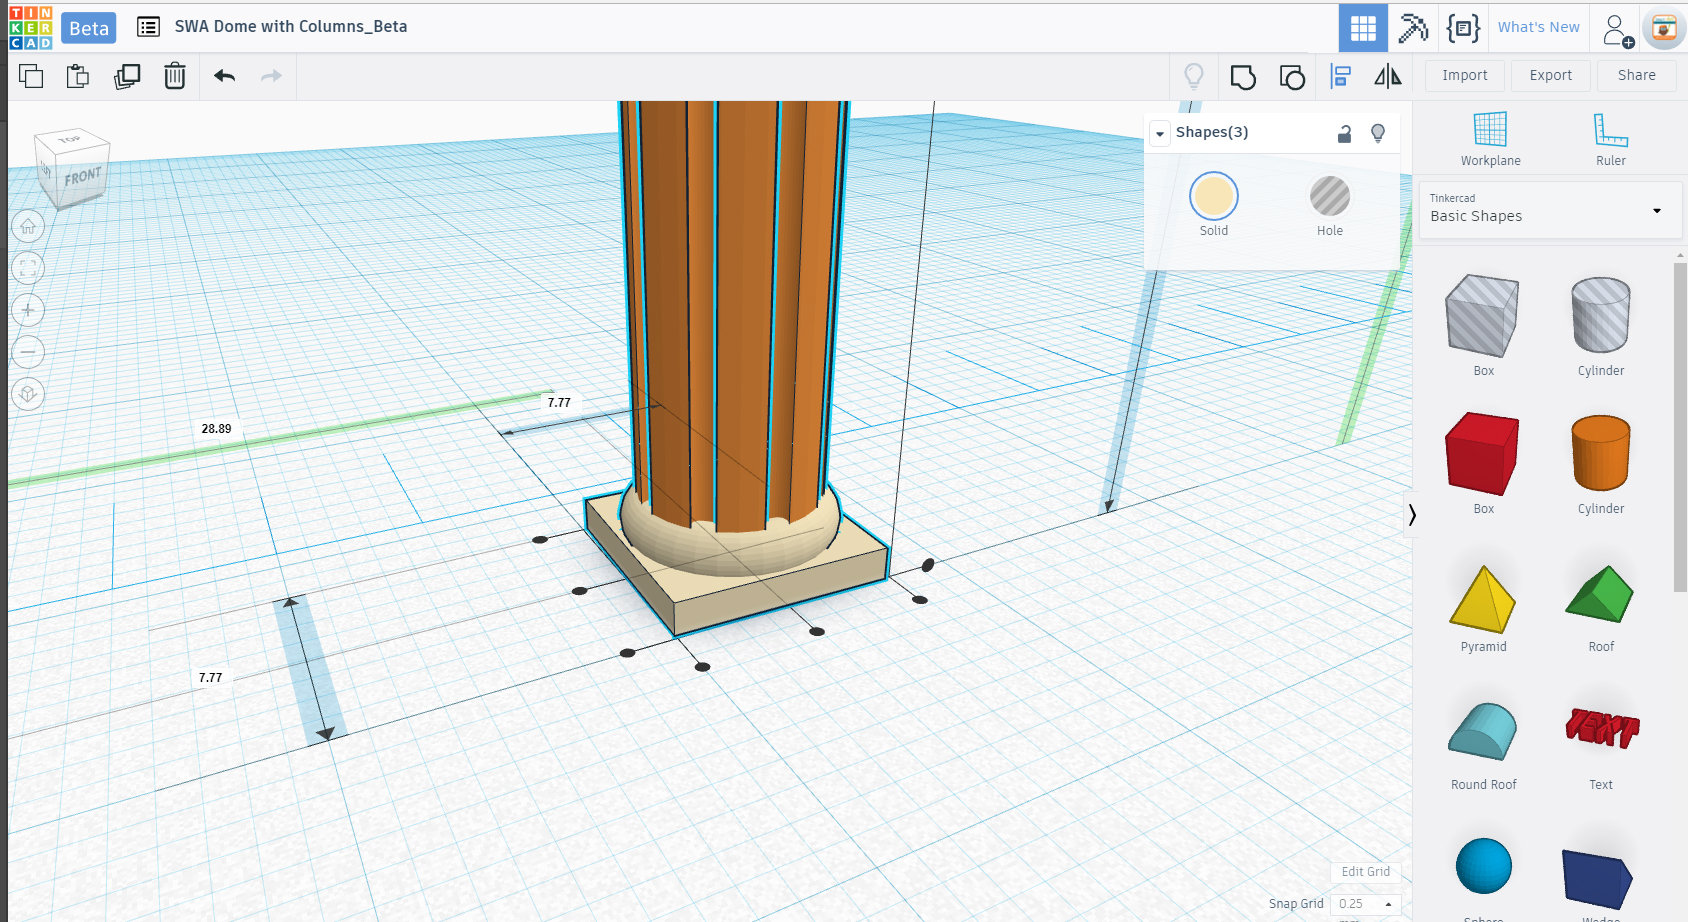Click the 28.89 ruler dimension label

click(x=216, y=429)
